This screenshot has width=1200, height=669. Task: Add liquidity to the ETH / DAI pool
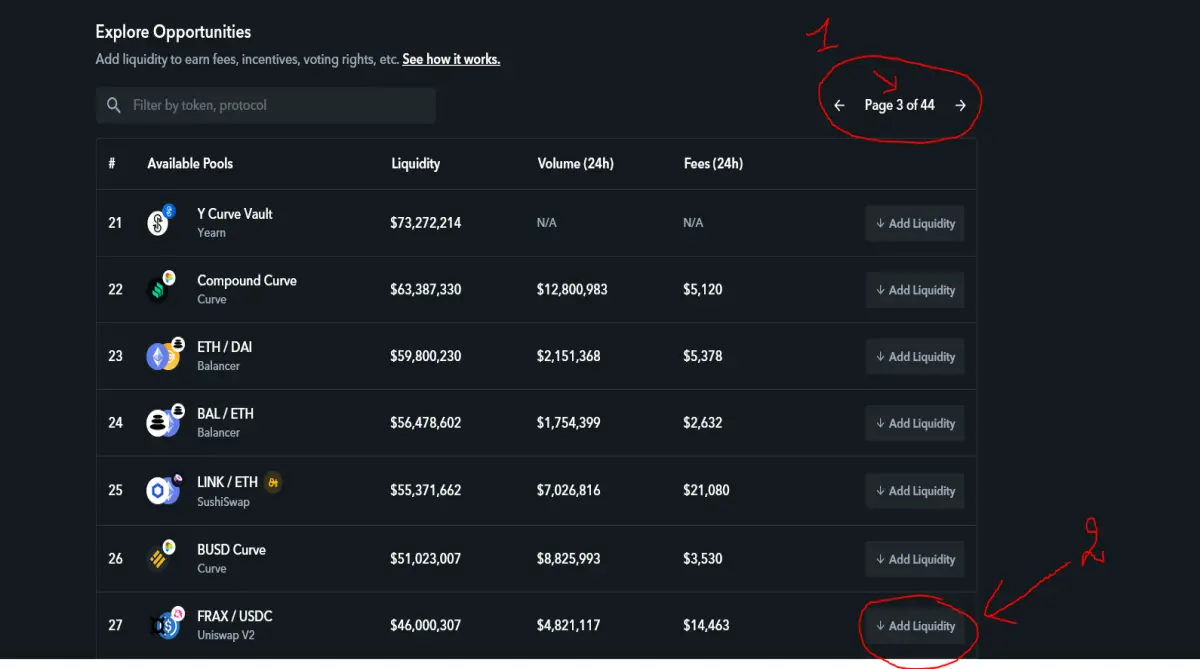click(x=914, y=357)
